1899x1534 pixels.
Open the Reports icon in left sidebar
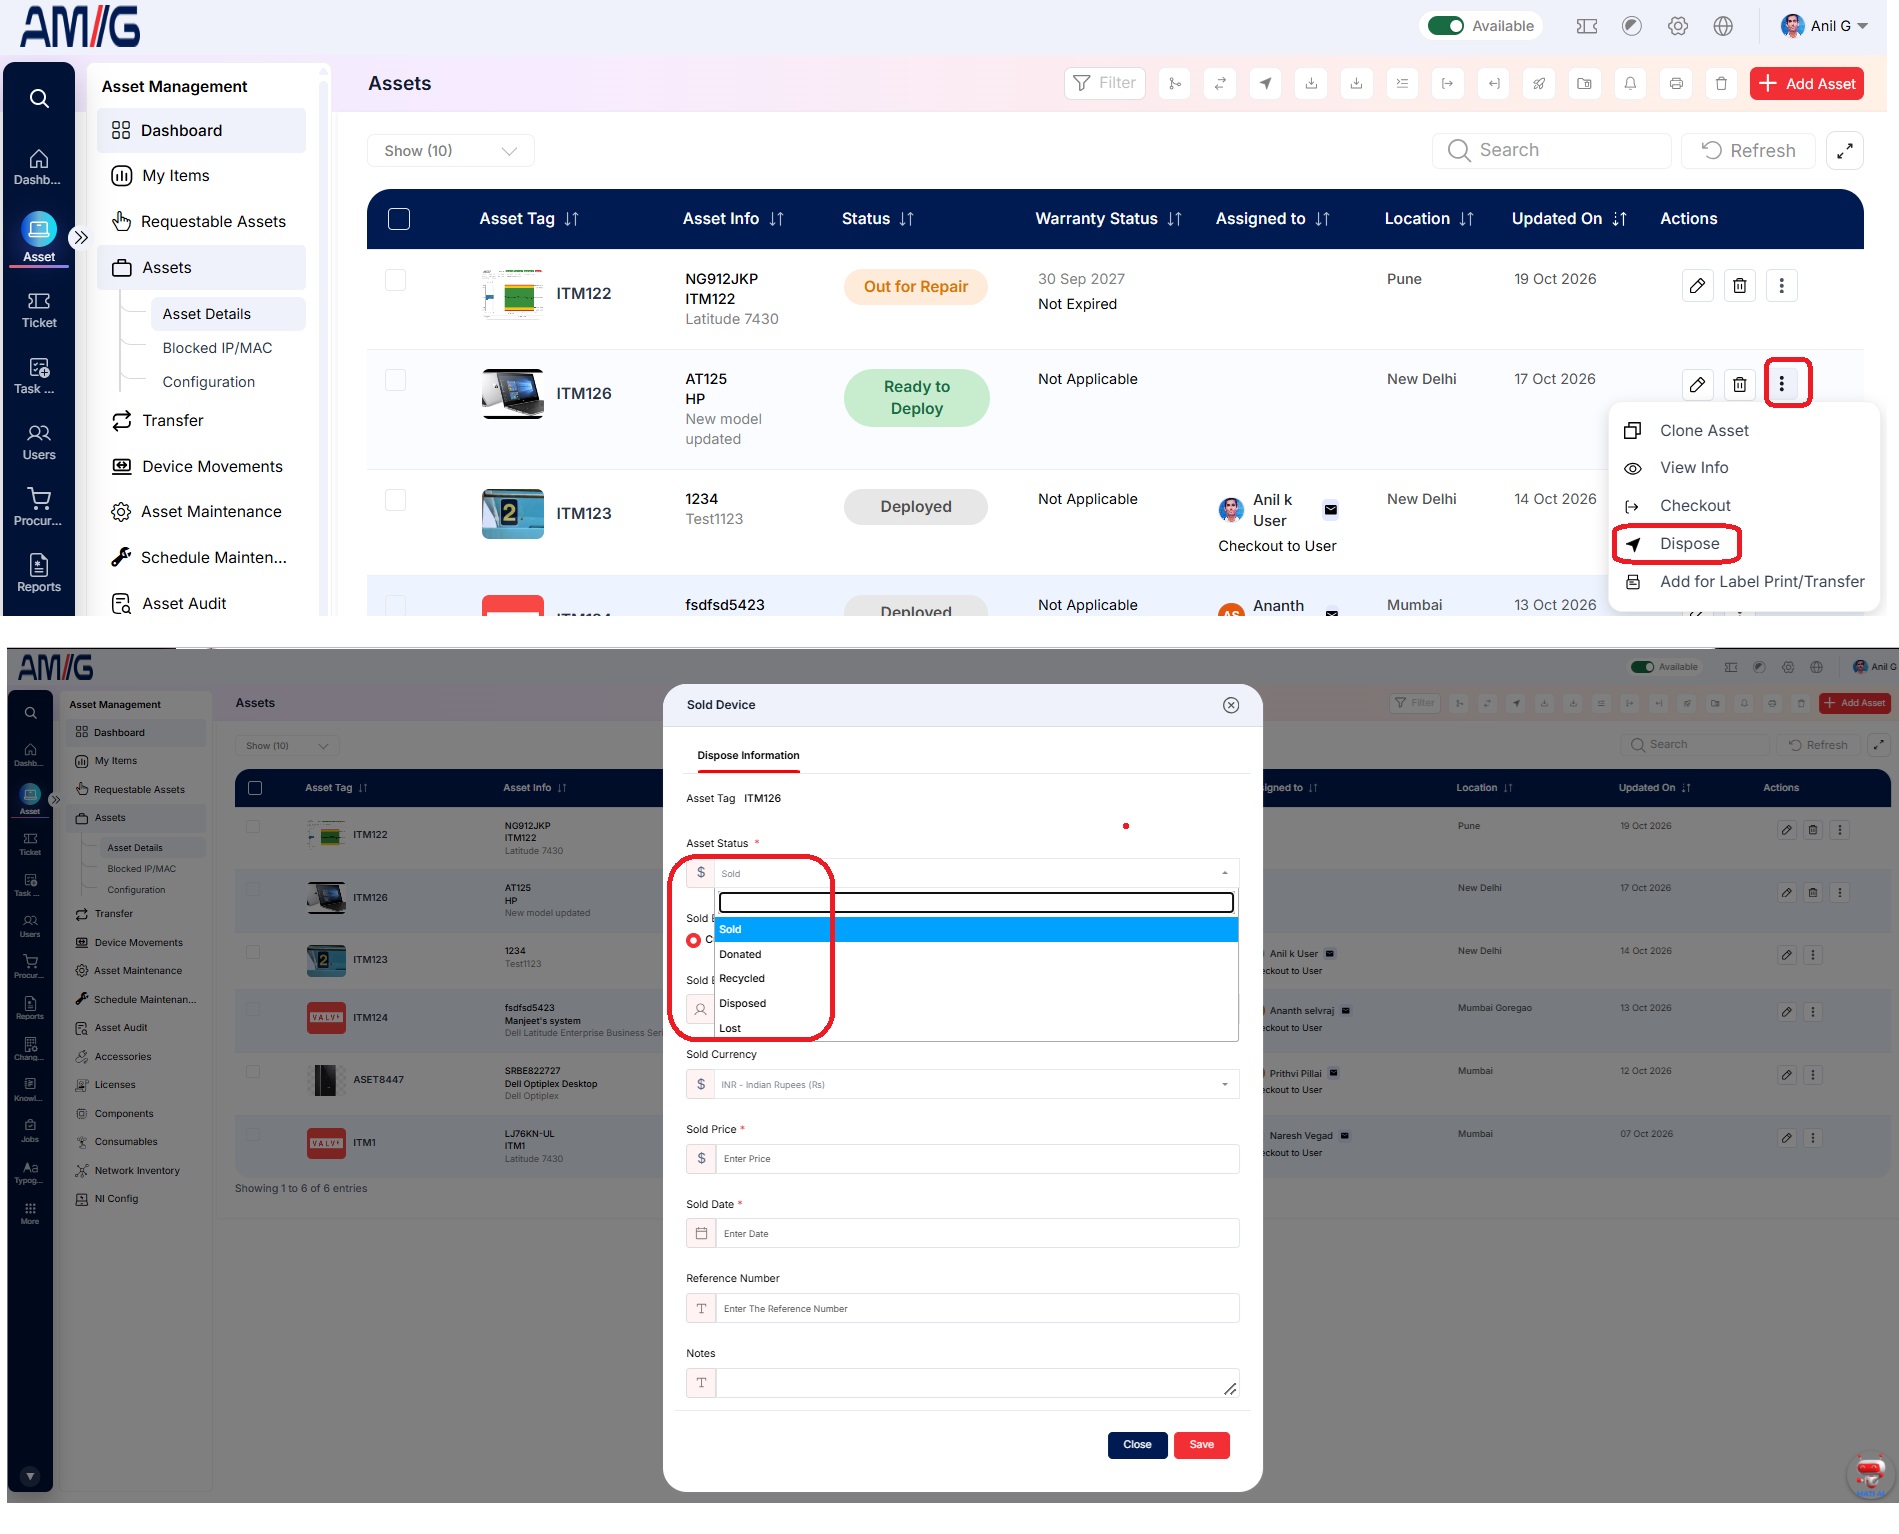pos(39,574)
